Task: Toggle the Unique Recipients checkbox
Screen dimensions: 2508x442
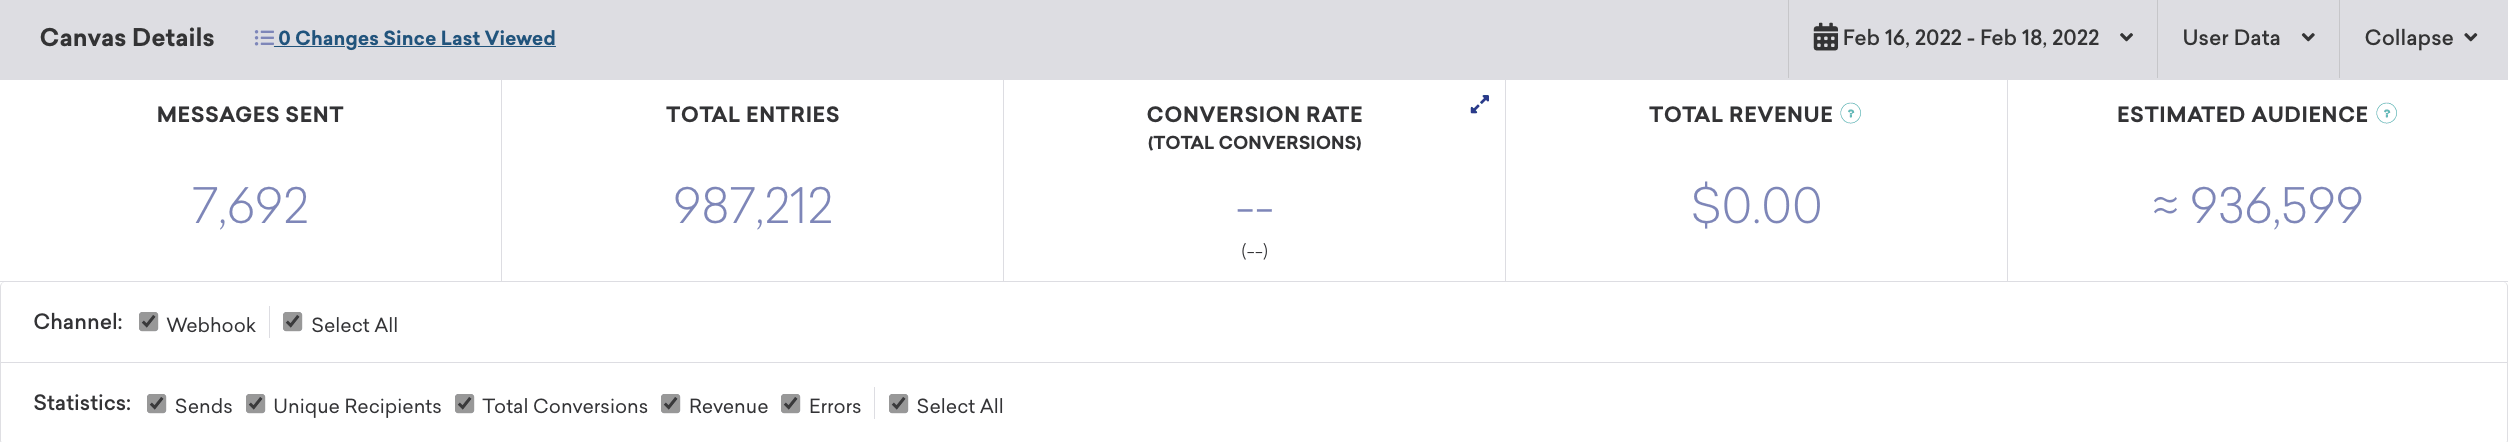Action: [x=256, y=403]
